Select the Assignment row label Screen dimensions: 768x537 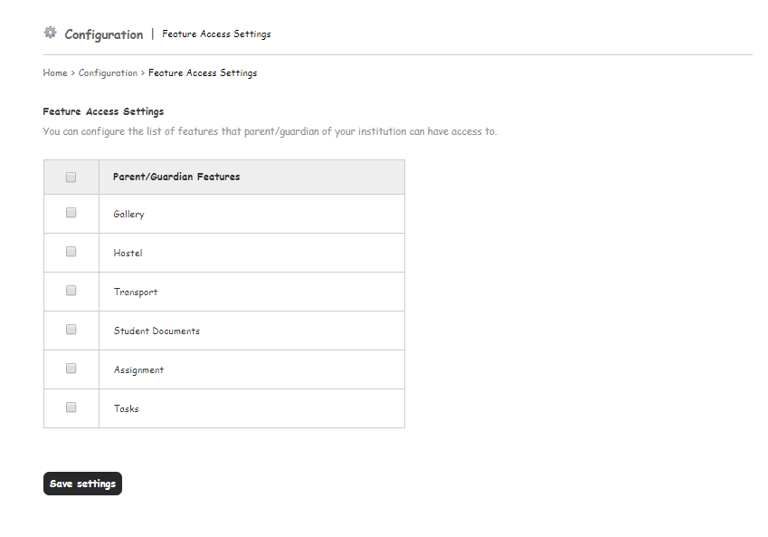139,370
